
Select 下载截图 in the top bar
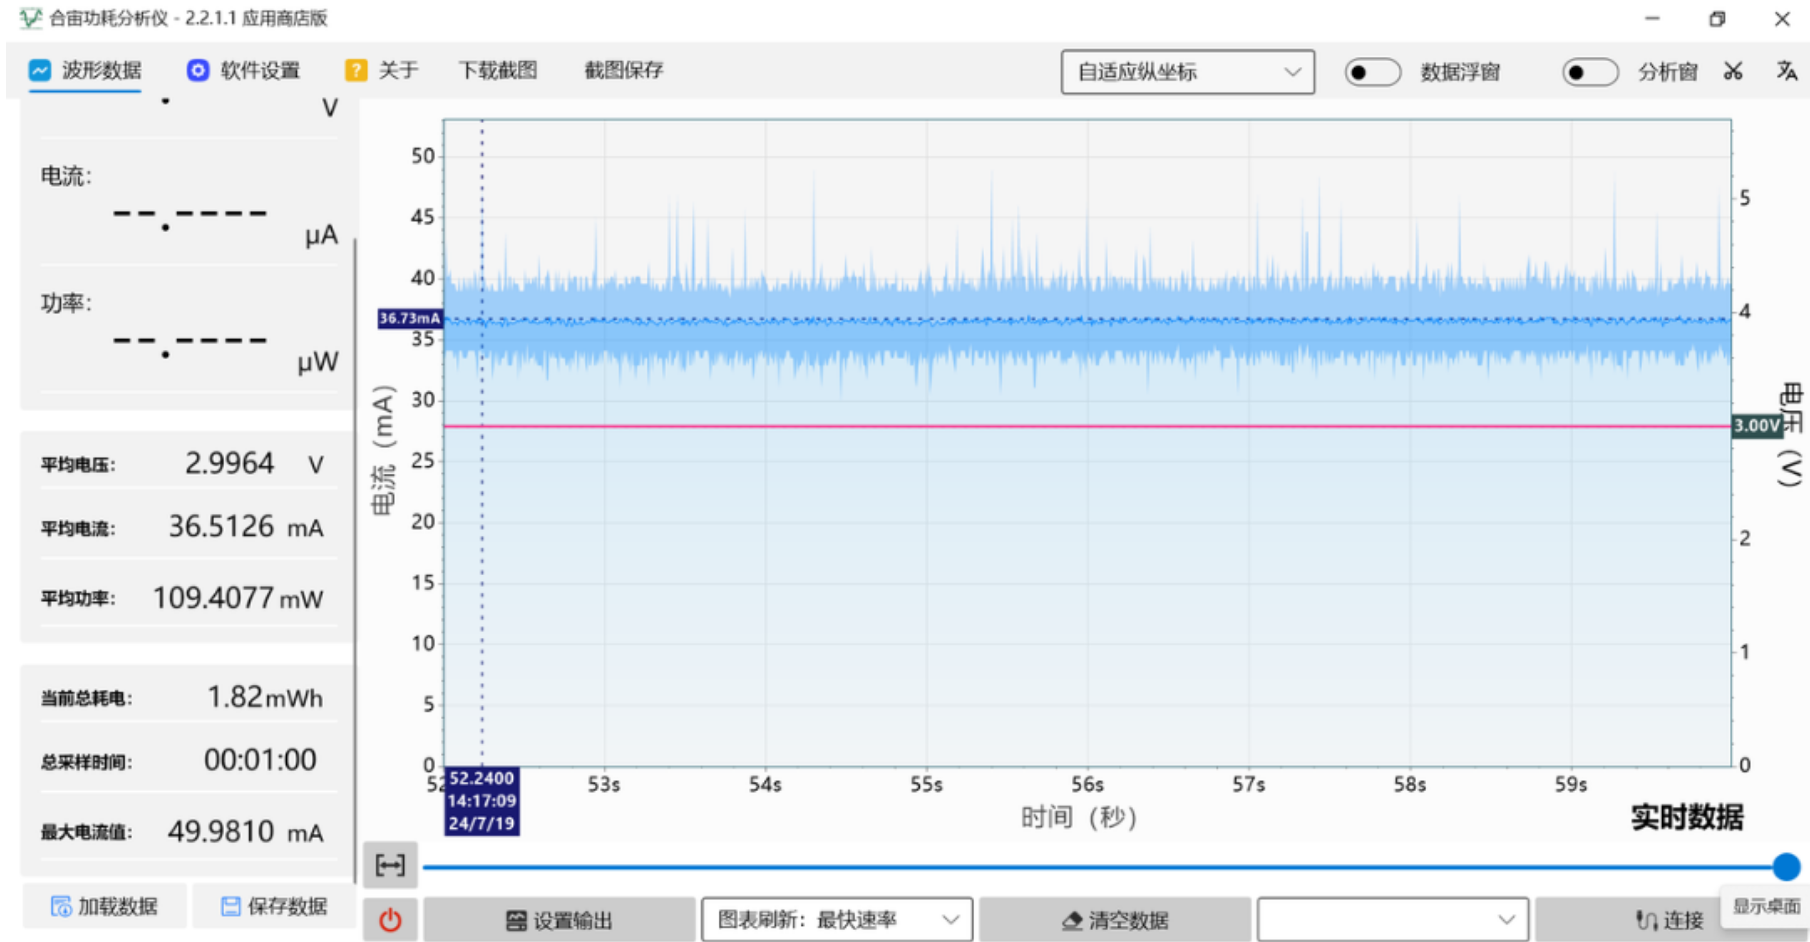point(498,70)
